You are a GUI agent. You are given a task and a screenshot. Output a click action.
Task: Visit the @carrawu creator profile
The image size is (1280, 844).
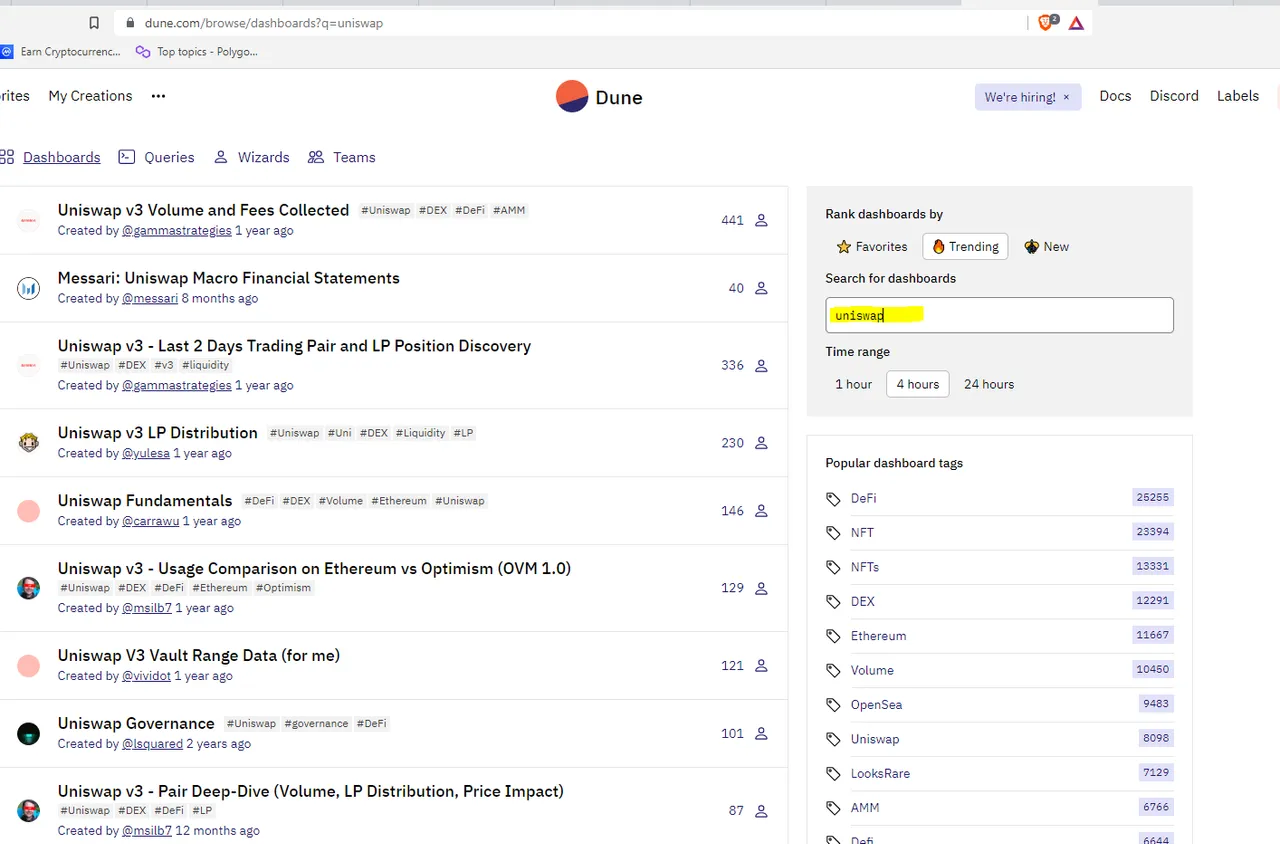(150, 522)
